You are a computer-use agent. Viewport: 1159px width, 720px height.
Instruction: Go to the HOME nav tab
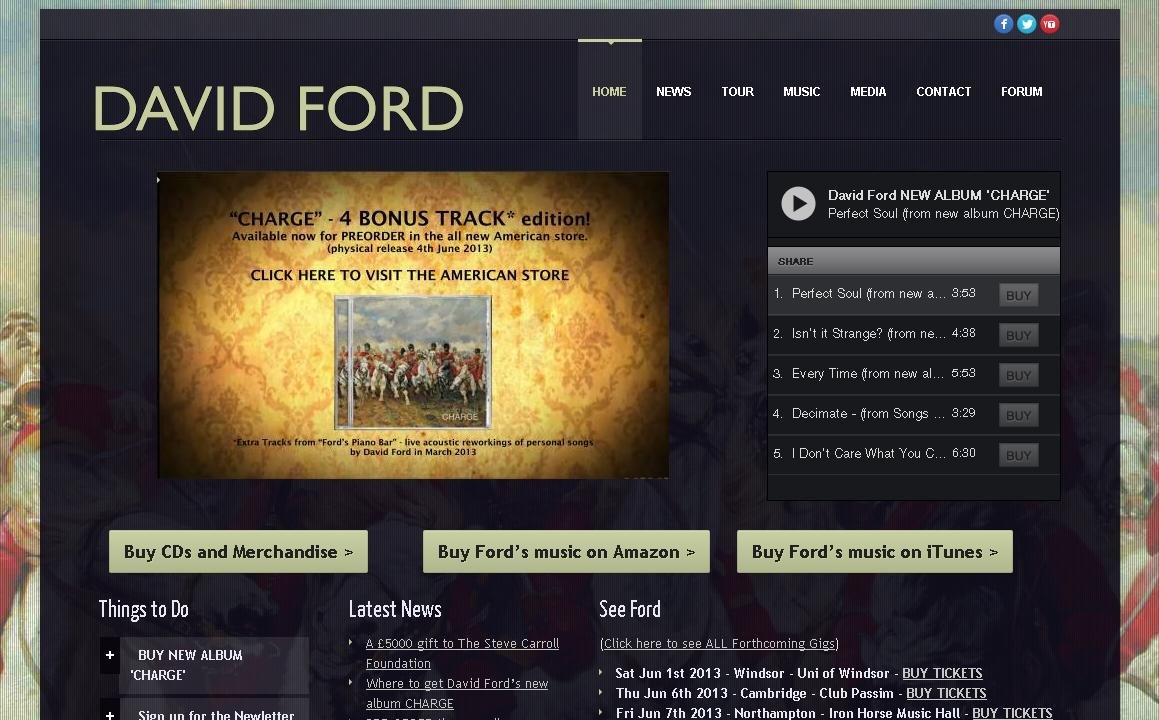[x=609, y=92]
